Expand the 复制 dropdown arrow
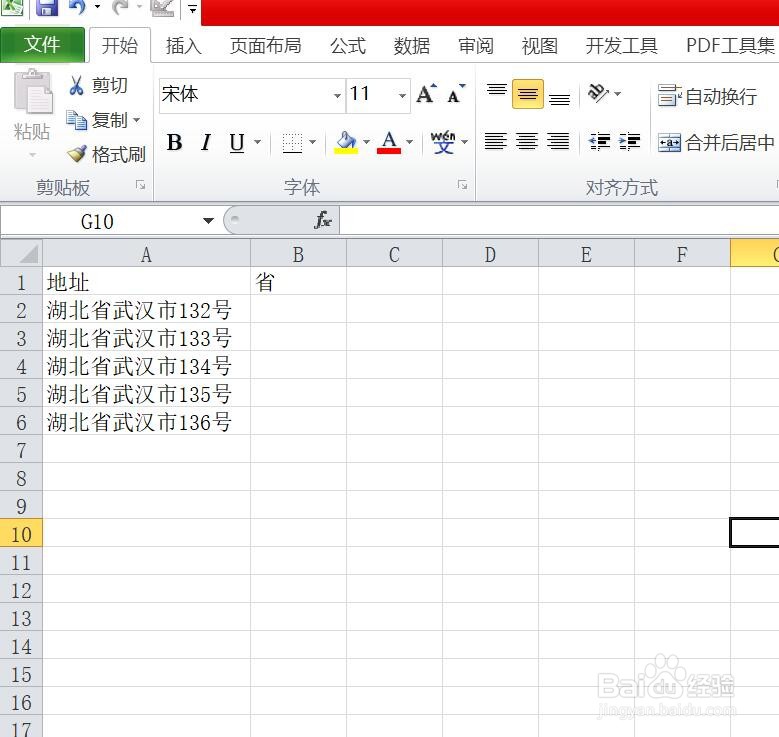779x737 pixels. (136, 120)
